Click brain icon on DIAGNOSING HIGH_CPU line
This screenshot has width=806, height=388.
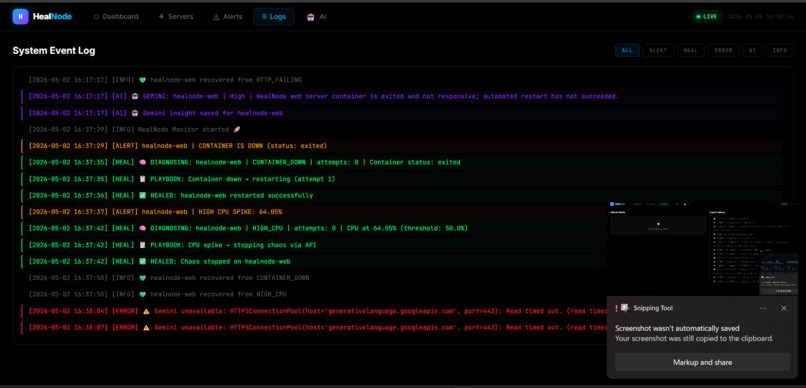pyautogui.click(x=142, y=228)
